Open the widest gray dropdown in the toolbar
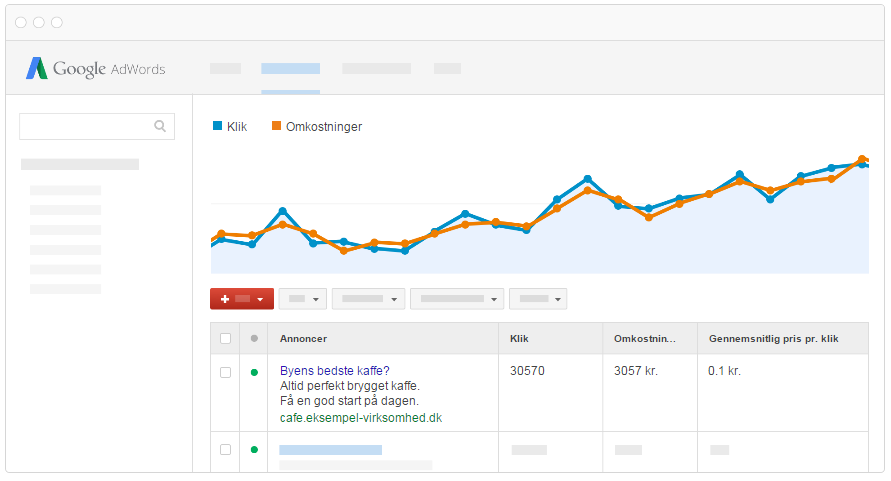 [457, 298]
